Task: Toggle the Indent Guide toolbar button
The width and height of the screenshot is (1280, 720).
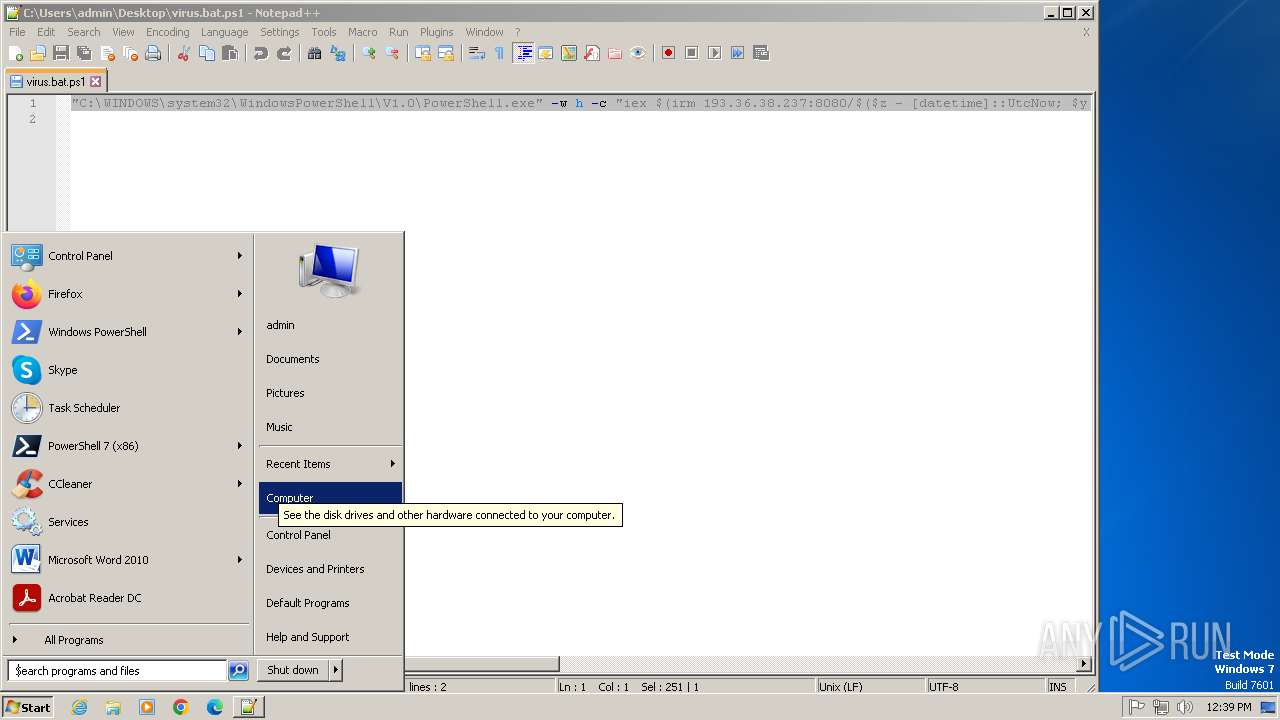Action: coord(523,53)
